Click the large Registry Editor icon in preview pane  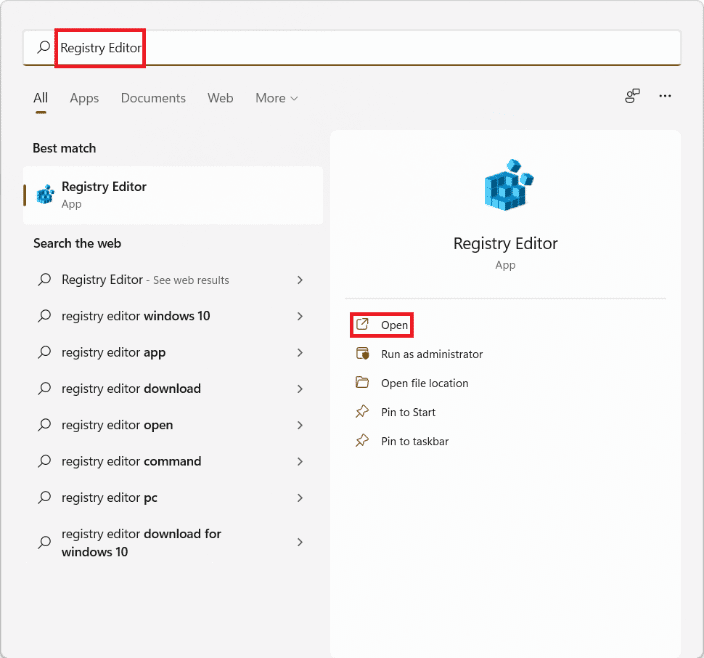509,184
